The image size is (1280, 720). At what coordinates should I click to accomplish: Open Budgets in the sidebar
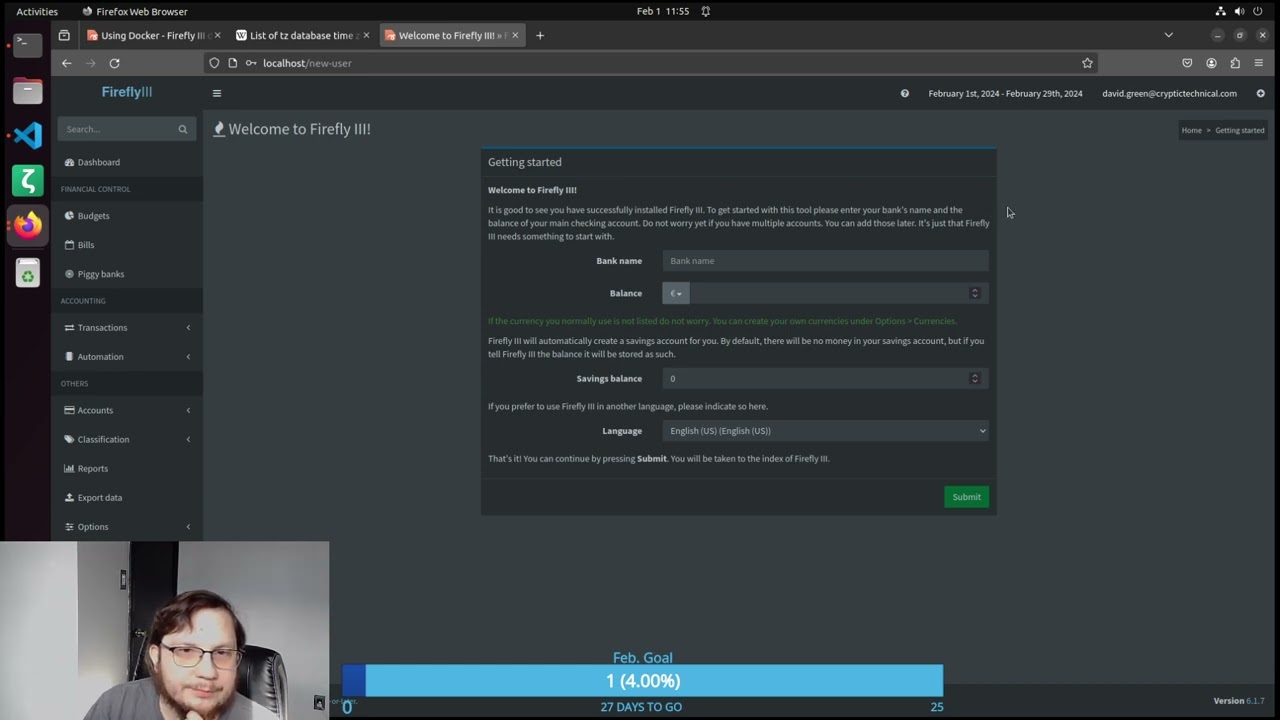point(127,216)
